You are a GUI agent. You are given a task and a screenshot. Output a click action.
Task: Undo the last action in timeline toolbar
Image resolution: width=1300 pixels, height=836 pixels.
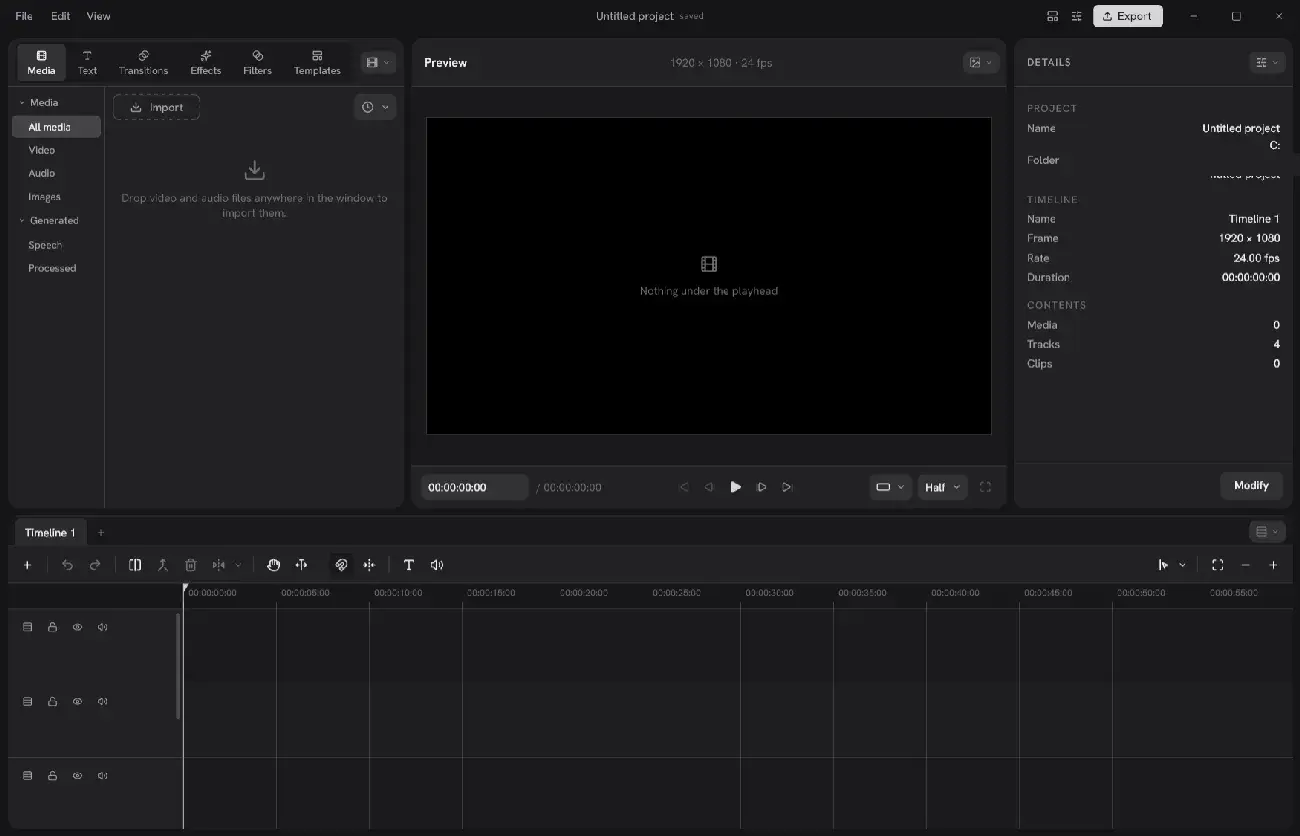tap(67, 565)
